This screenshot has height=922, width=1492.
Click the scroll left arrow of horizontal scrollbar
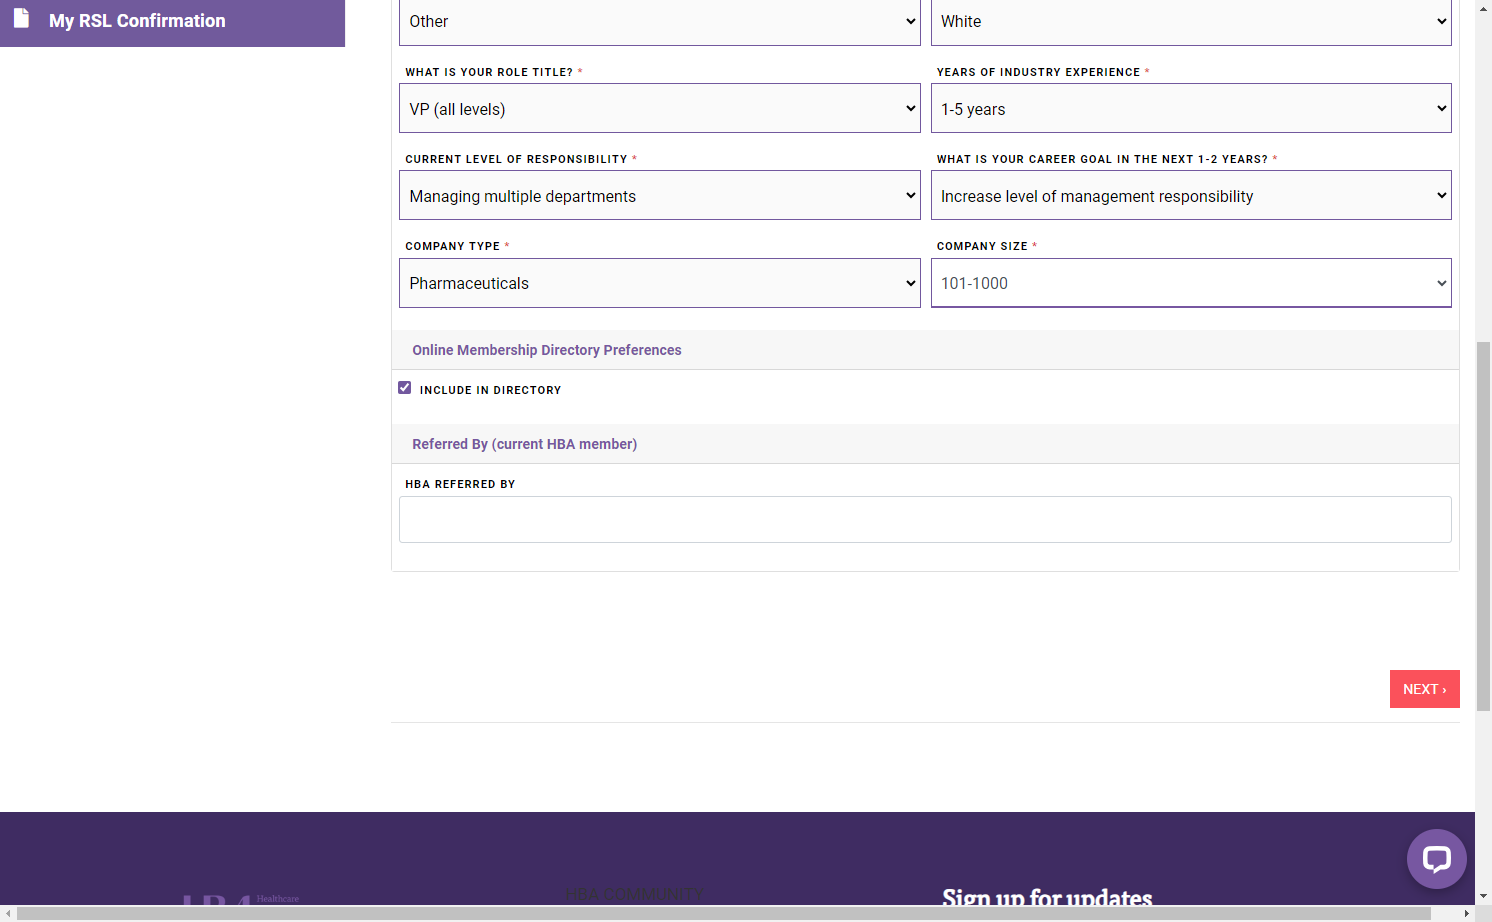(8, 914)
